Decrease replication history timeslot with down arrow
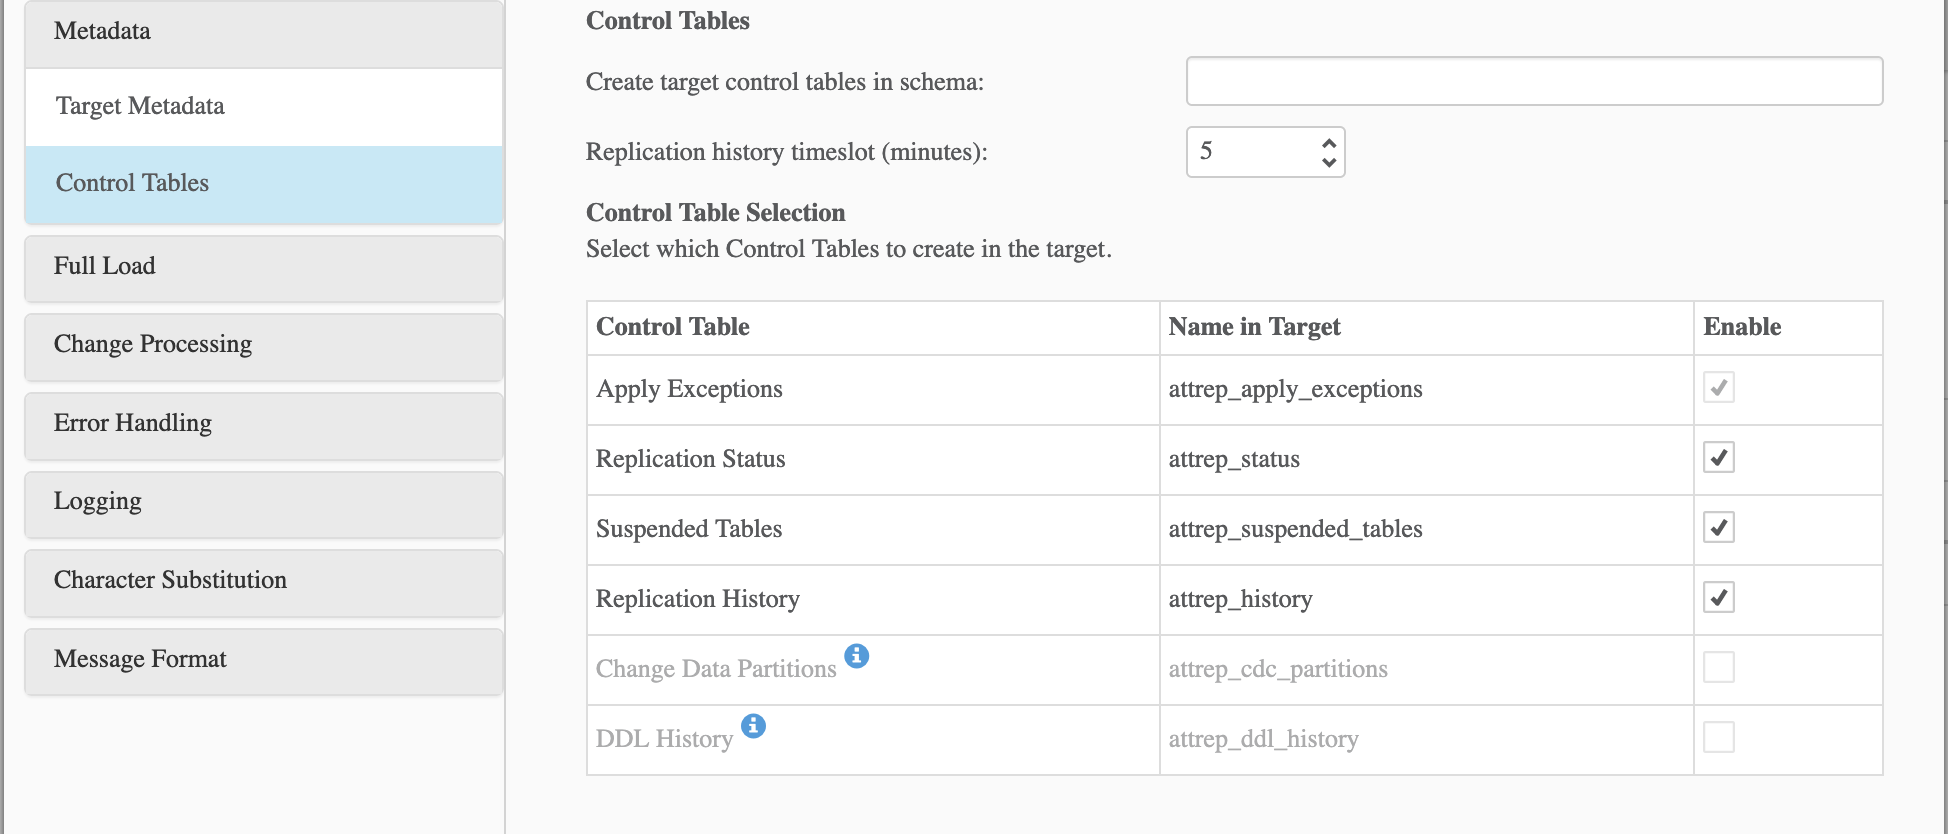 1329,162
